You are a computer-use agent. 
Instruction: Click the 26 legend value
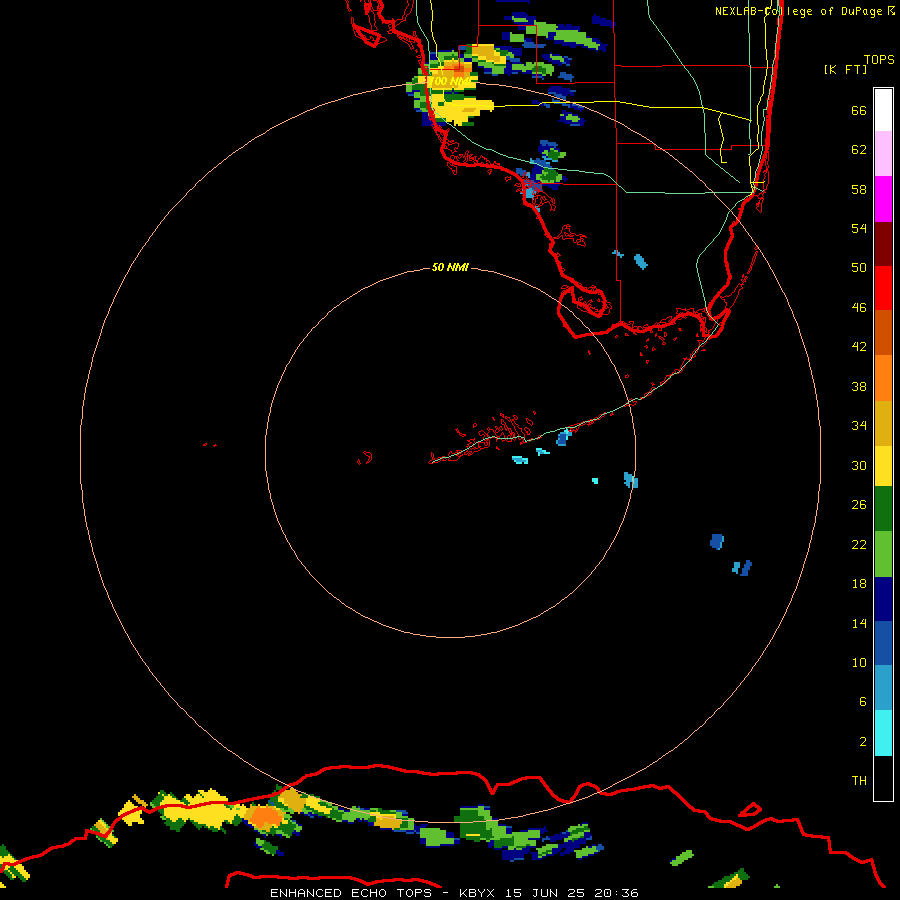859,505
